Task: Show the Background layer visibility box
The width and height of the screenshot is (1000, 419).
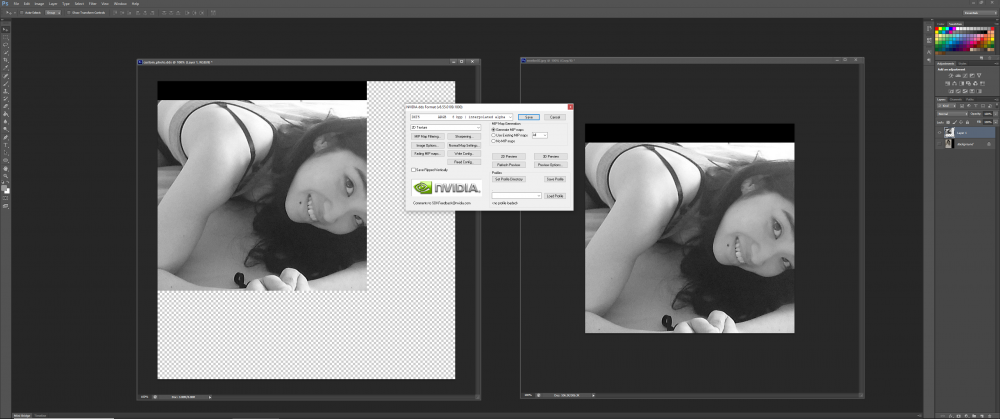Action: click(939, 144)
